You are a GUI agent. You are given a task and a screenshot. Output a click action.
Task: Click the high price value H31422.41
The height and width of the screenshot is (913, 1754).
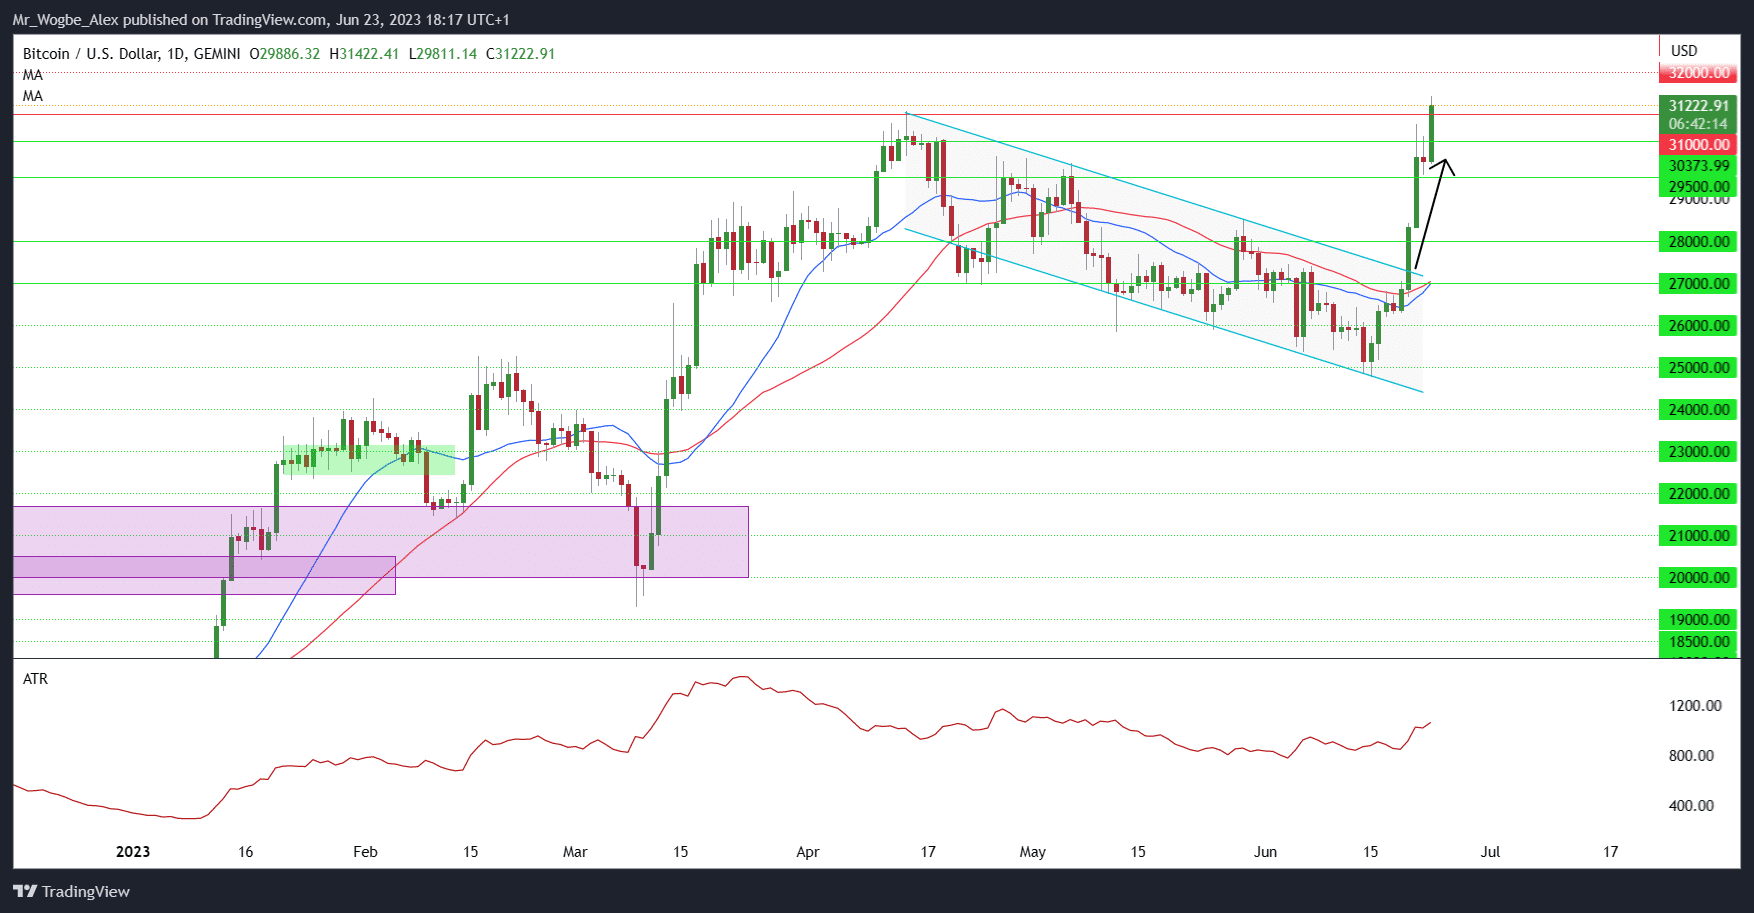point(364,54)
